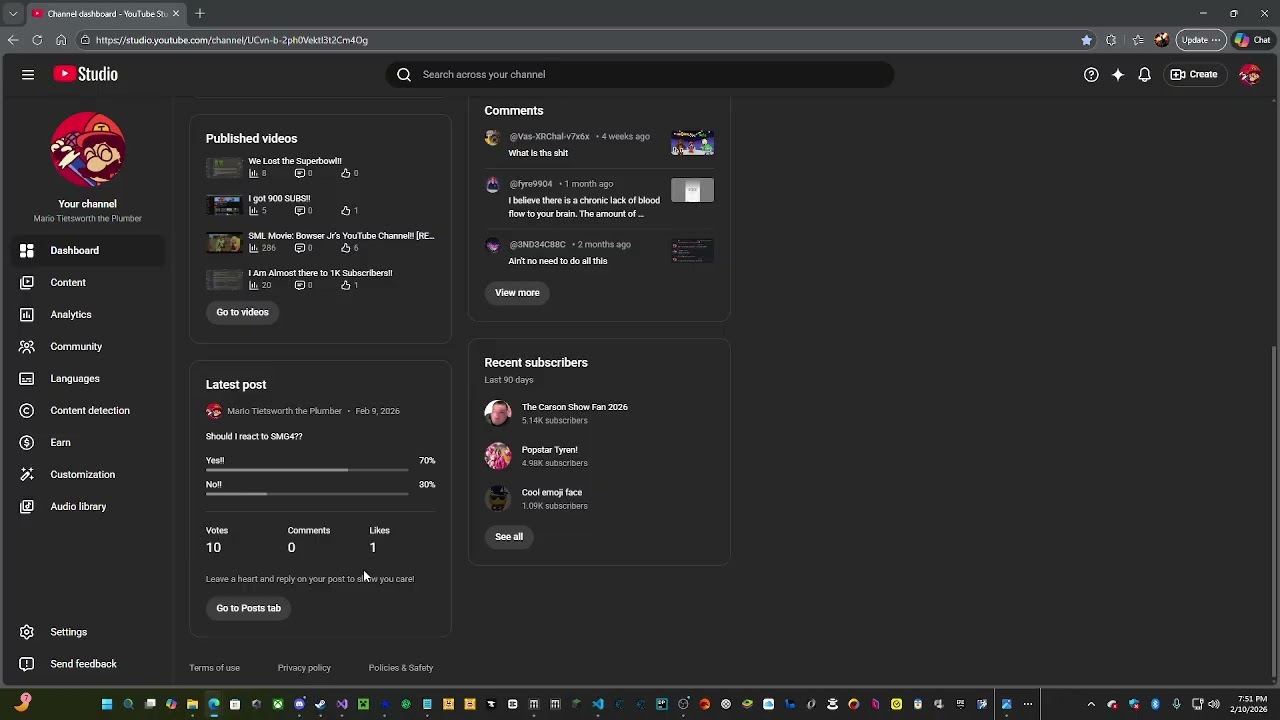Viewport: 1280px width, 720px height.
Task: Open the video 'I got 900 SUBS!!'
Action: [279, 198]
